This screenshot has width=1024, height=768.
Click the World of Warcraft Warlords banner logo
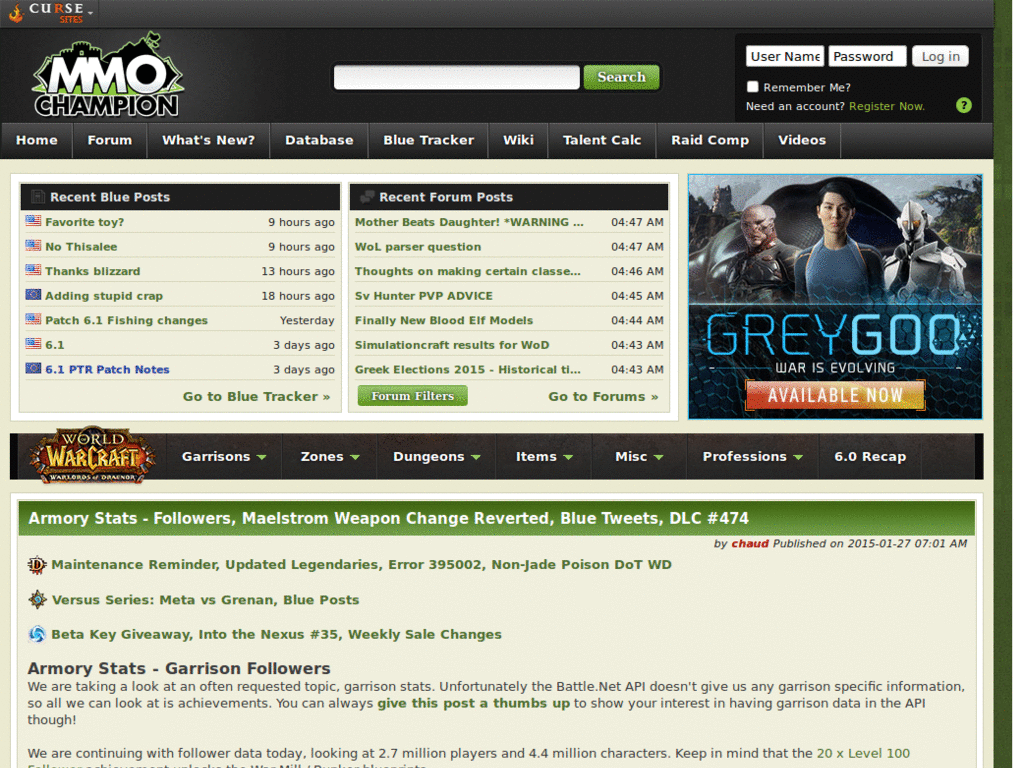coord(92,456)
